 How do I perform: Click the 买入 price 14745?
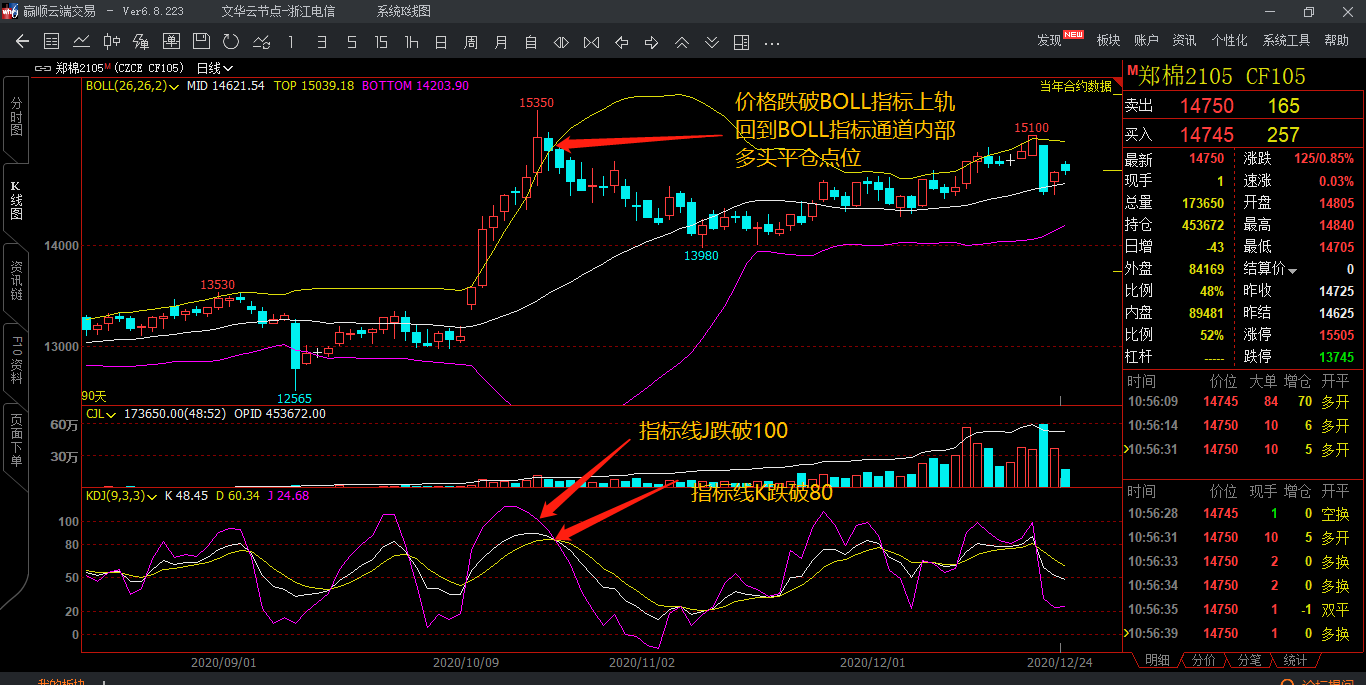tap(1207, 134)
